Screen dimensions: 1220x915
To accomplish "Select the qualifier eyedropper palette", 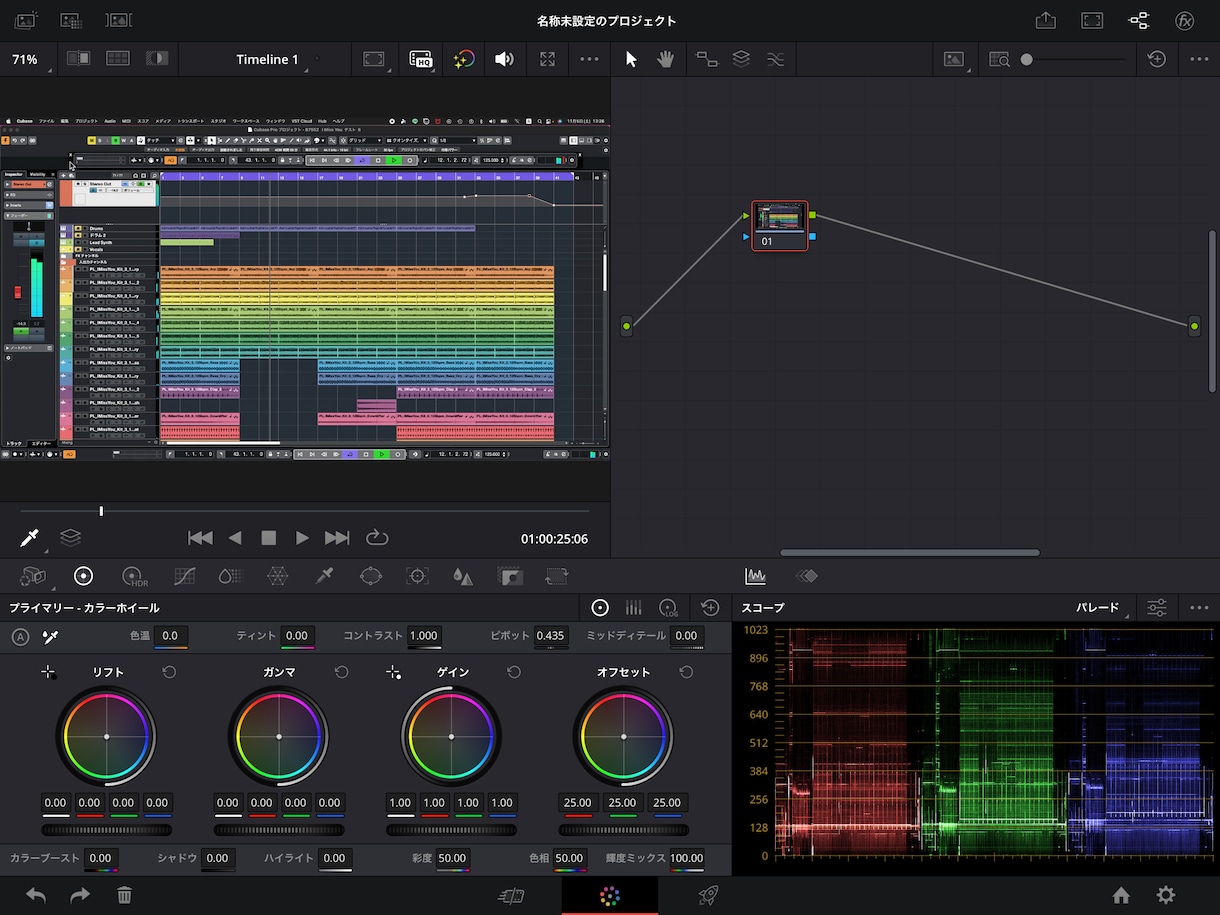I will click(323, 576).
